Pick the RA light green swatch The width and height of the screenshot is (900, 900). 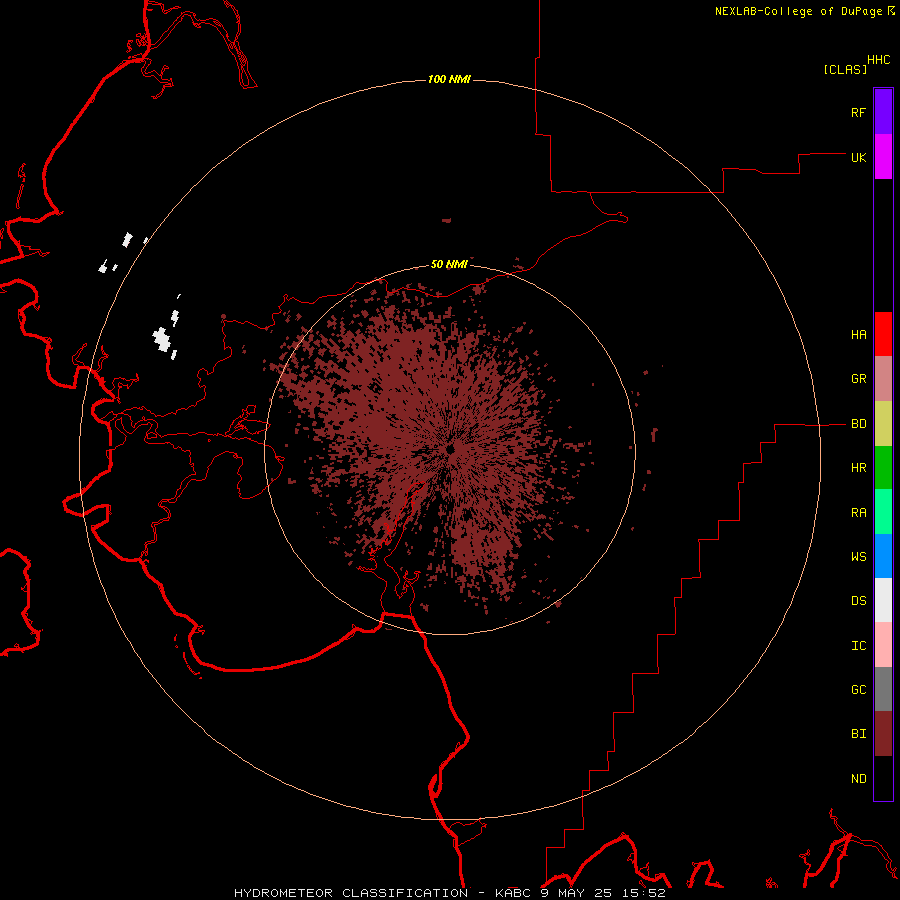coord(883,512)
